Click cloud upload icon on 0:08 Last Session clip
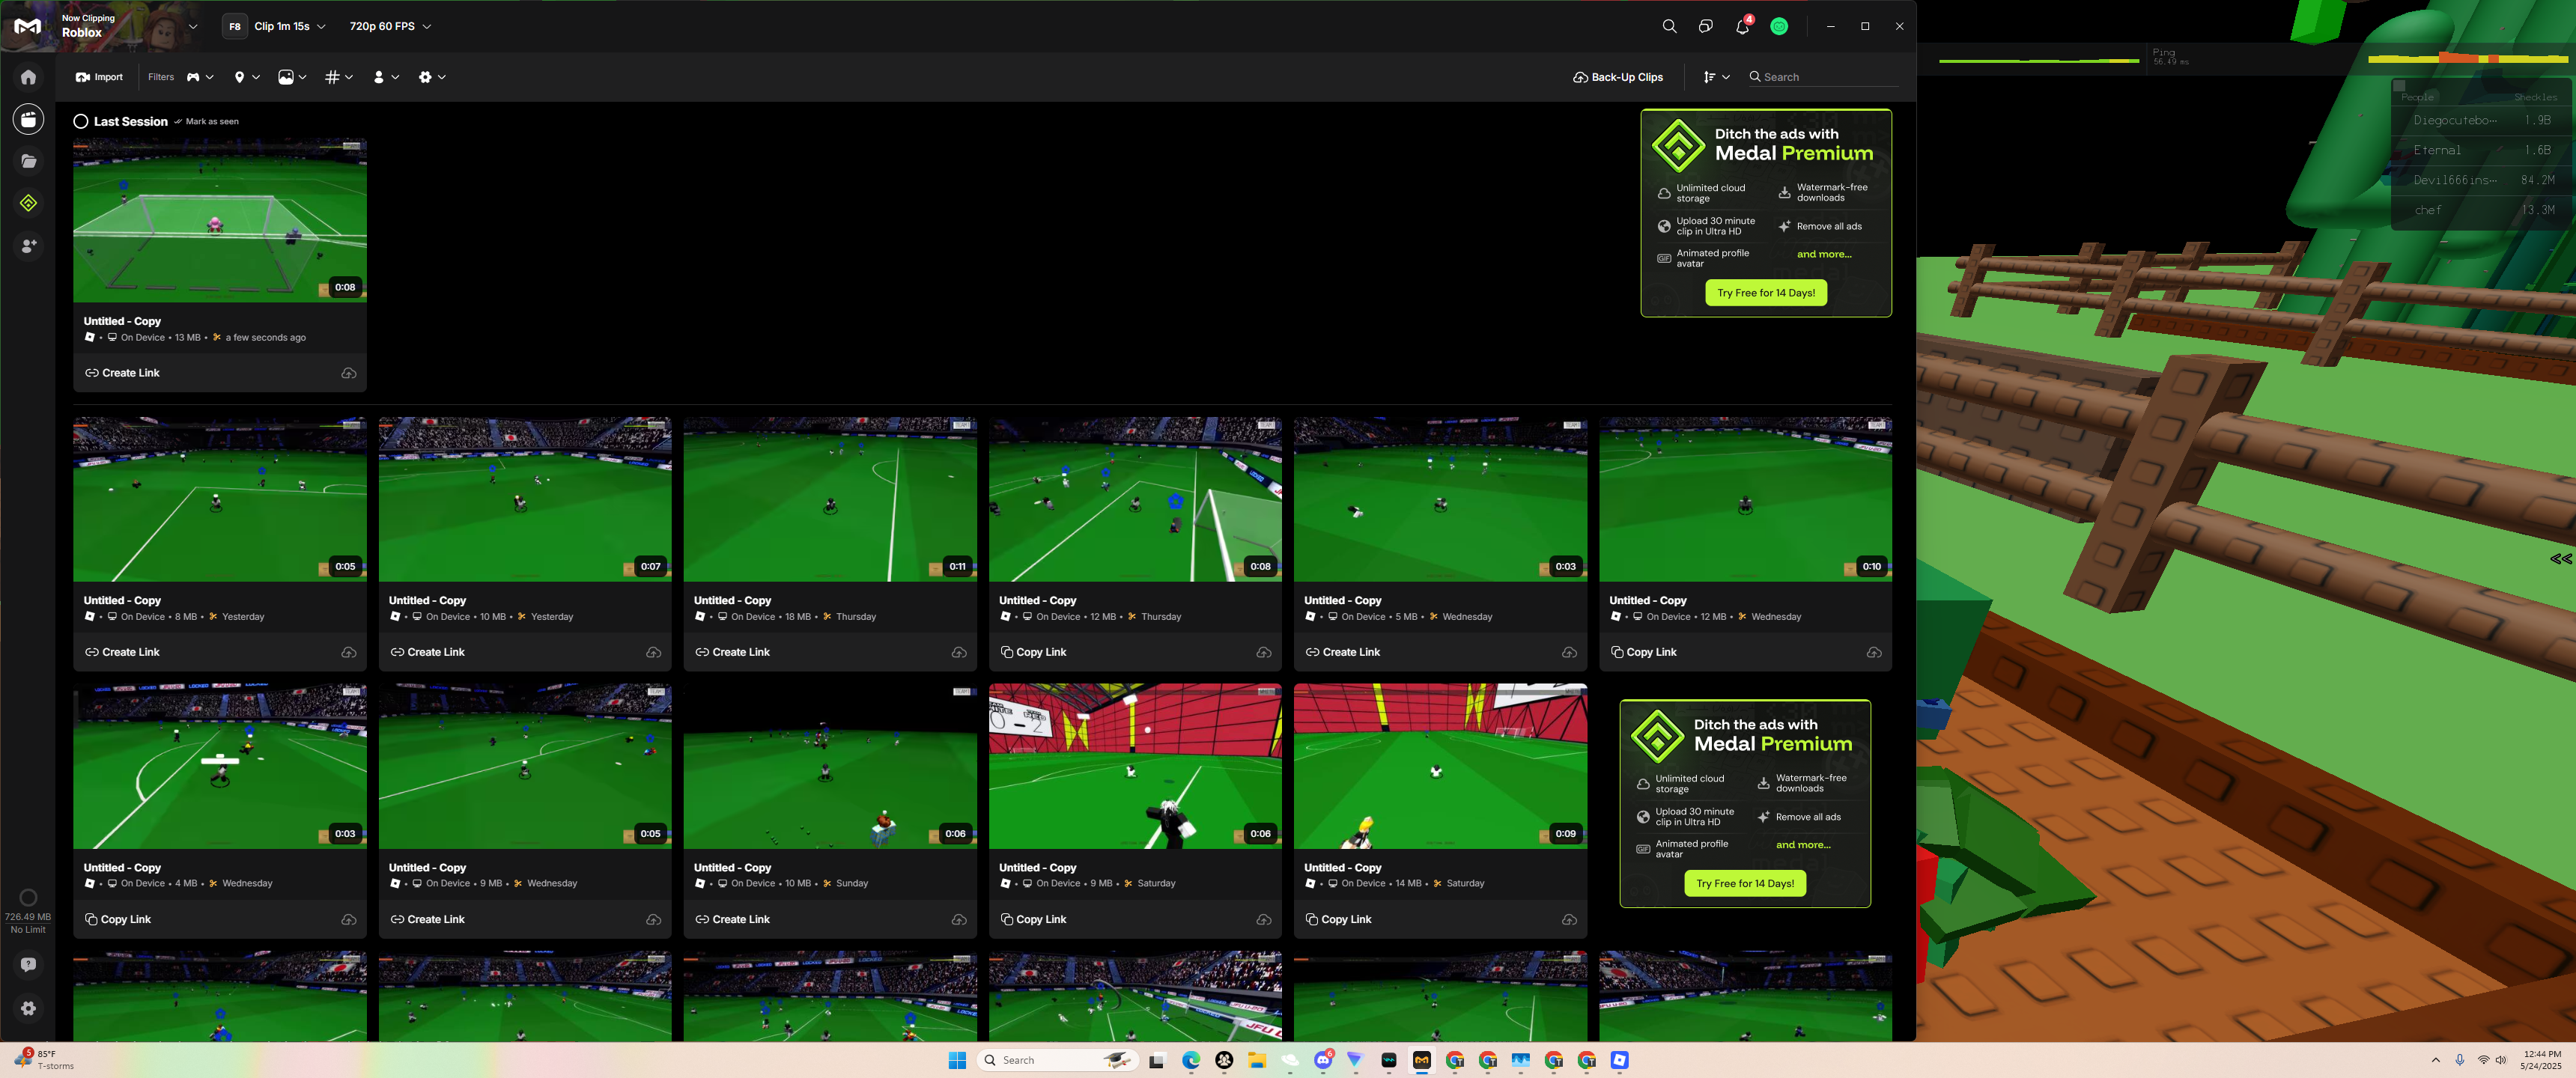The height and width of the screenshot is (1078, 2576). click(349, 373)
